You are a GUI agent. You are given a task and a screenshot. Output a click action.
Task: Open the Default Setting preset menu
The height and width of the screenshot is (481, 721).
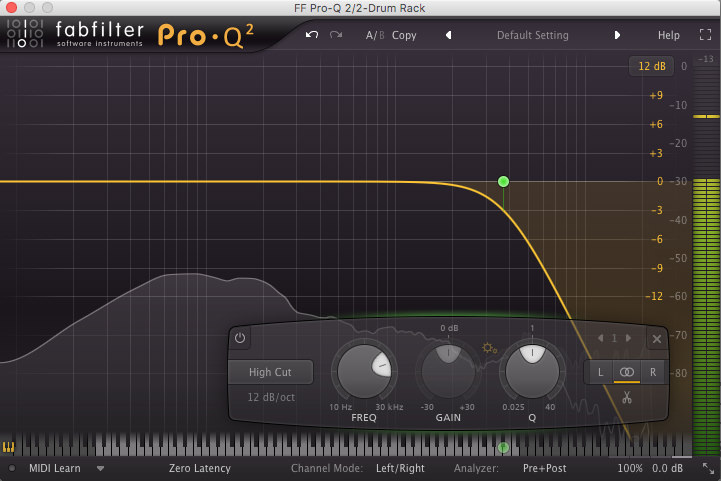[x=532, y=35]
